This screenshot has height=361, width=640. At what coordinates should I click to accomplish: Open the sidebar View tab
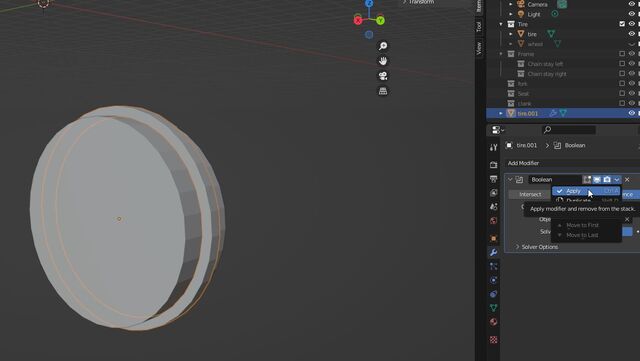click(479, 48)
